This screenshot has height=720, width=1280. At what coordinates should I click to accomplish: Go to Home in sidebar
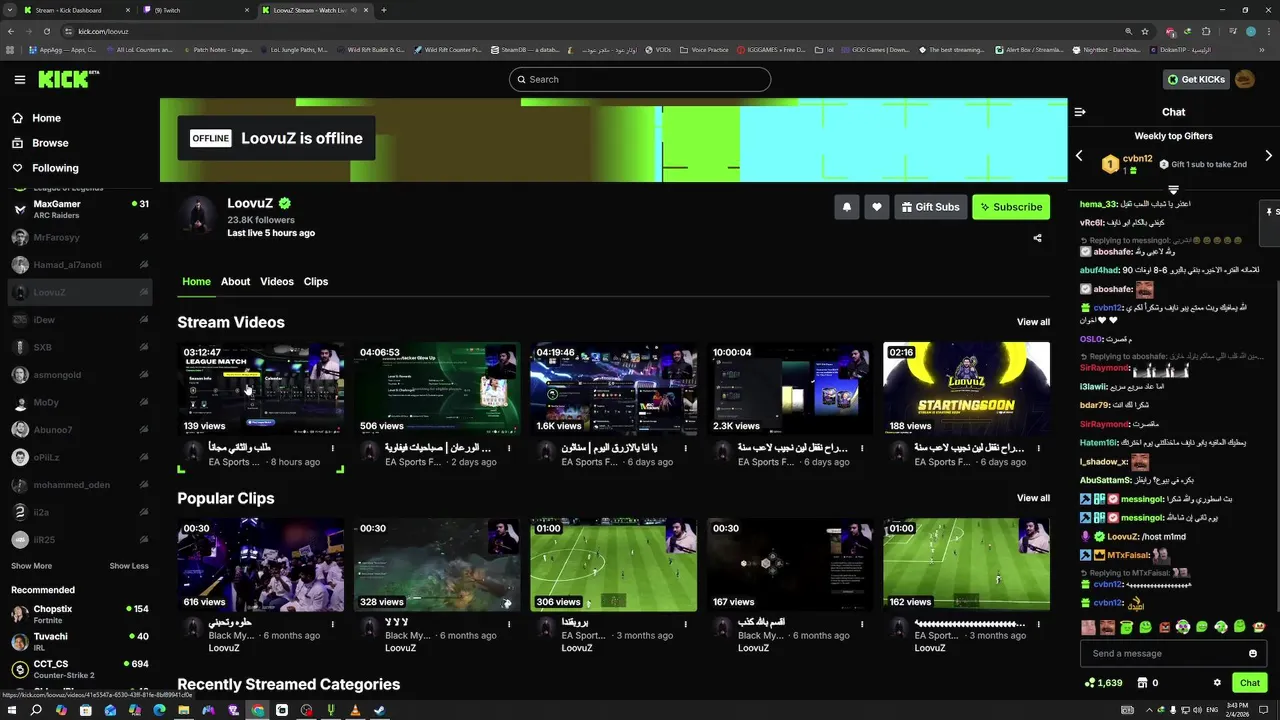click(46, 118)
